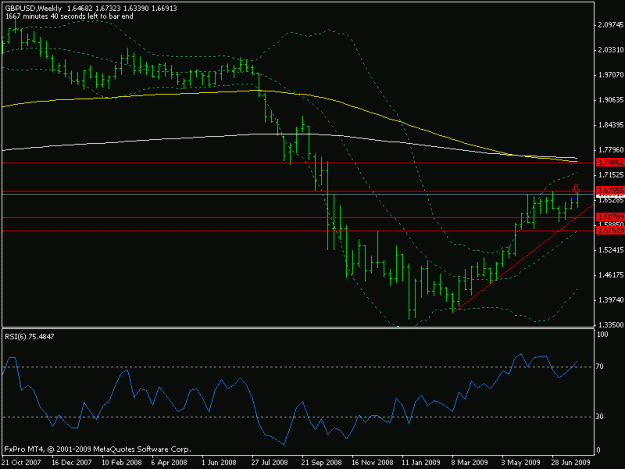625x469 pixels.
Task: Click the RSI scale value 30
Action: [x=600, y=417]
